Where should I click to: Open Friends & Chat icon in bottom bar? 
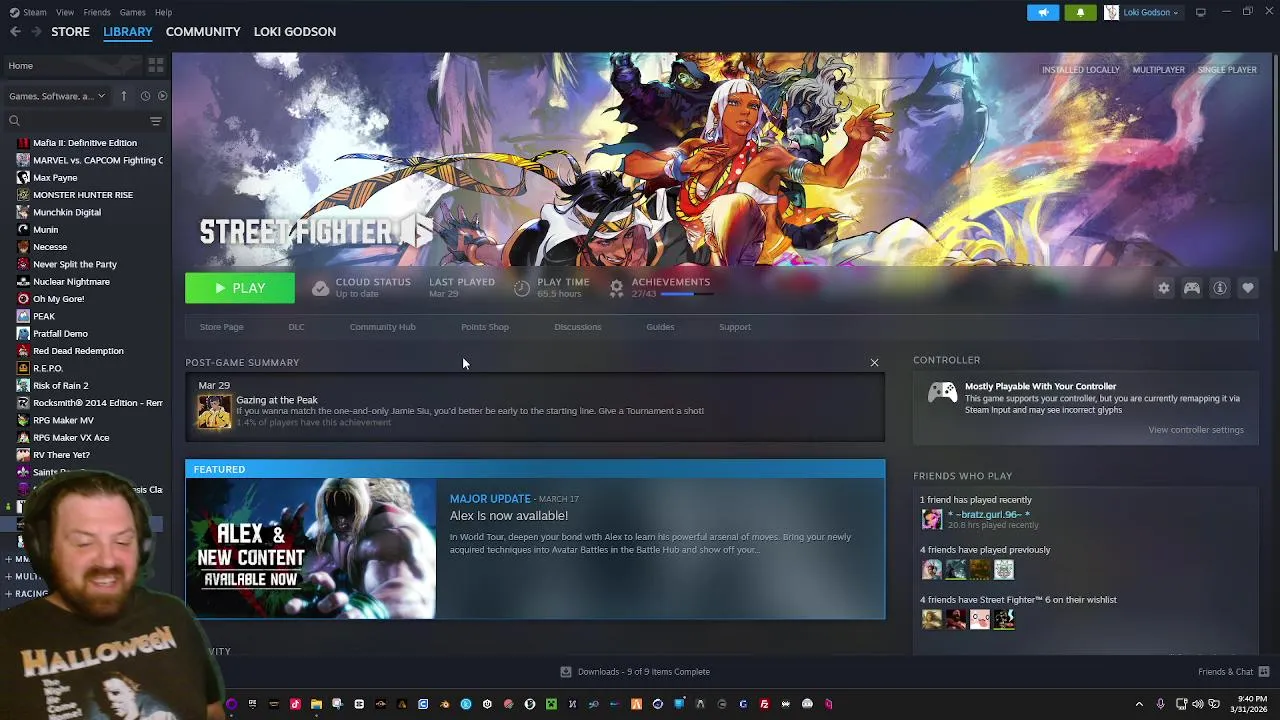tap(1264, 672)
